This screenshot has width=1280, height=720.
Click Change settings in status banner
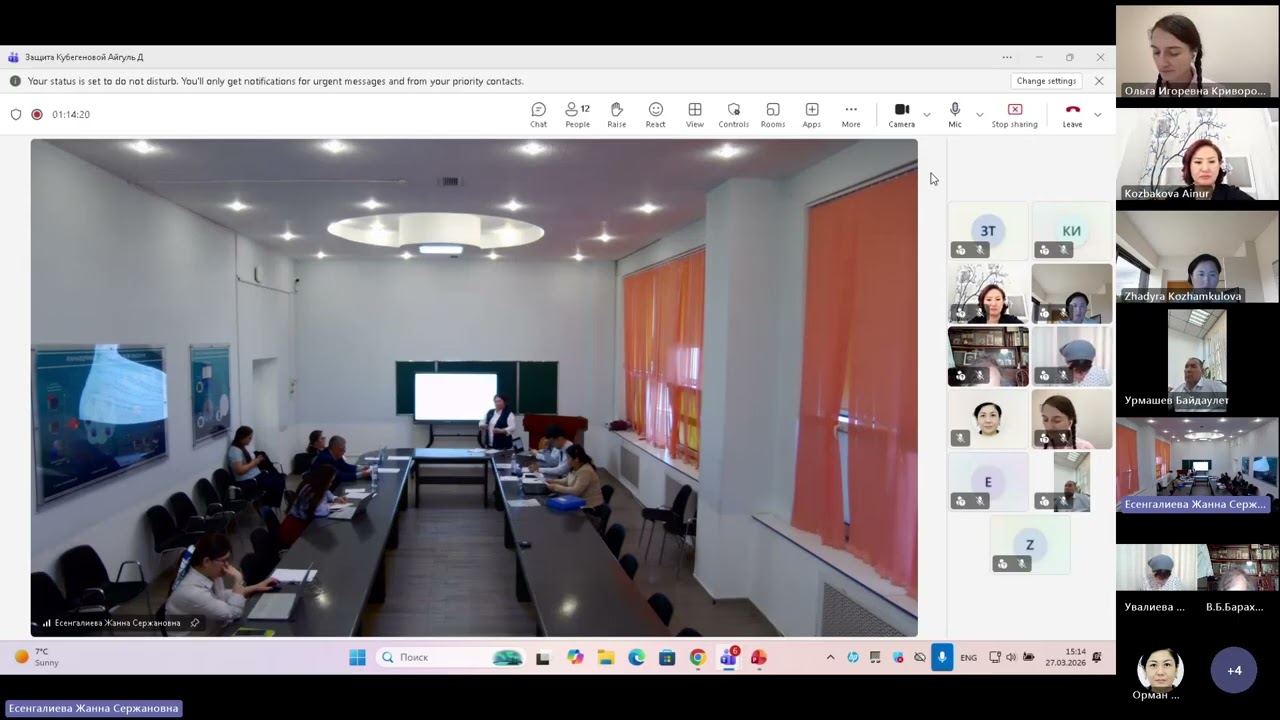click(x=1046, y=81)
